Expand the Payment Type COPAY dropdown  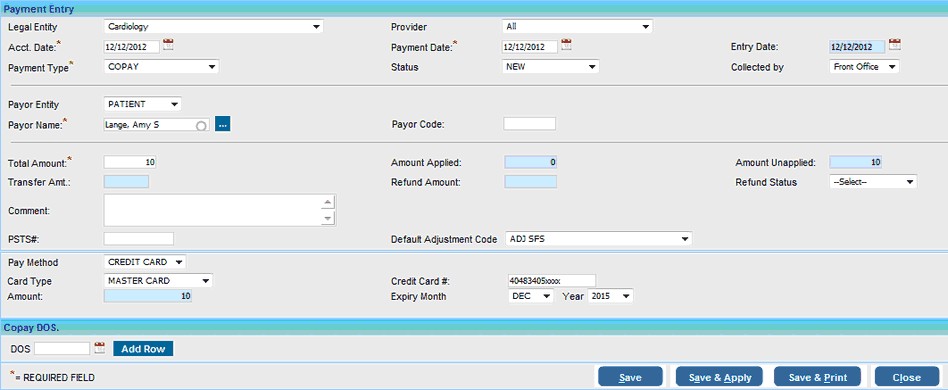(x=161, y=67)
